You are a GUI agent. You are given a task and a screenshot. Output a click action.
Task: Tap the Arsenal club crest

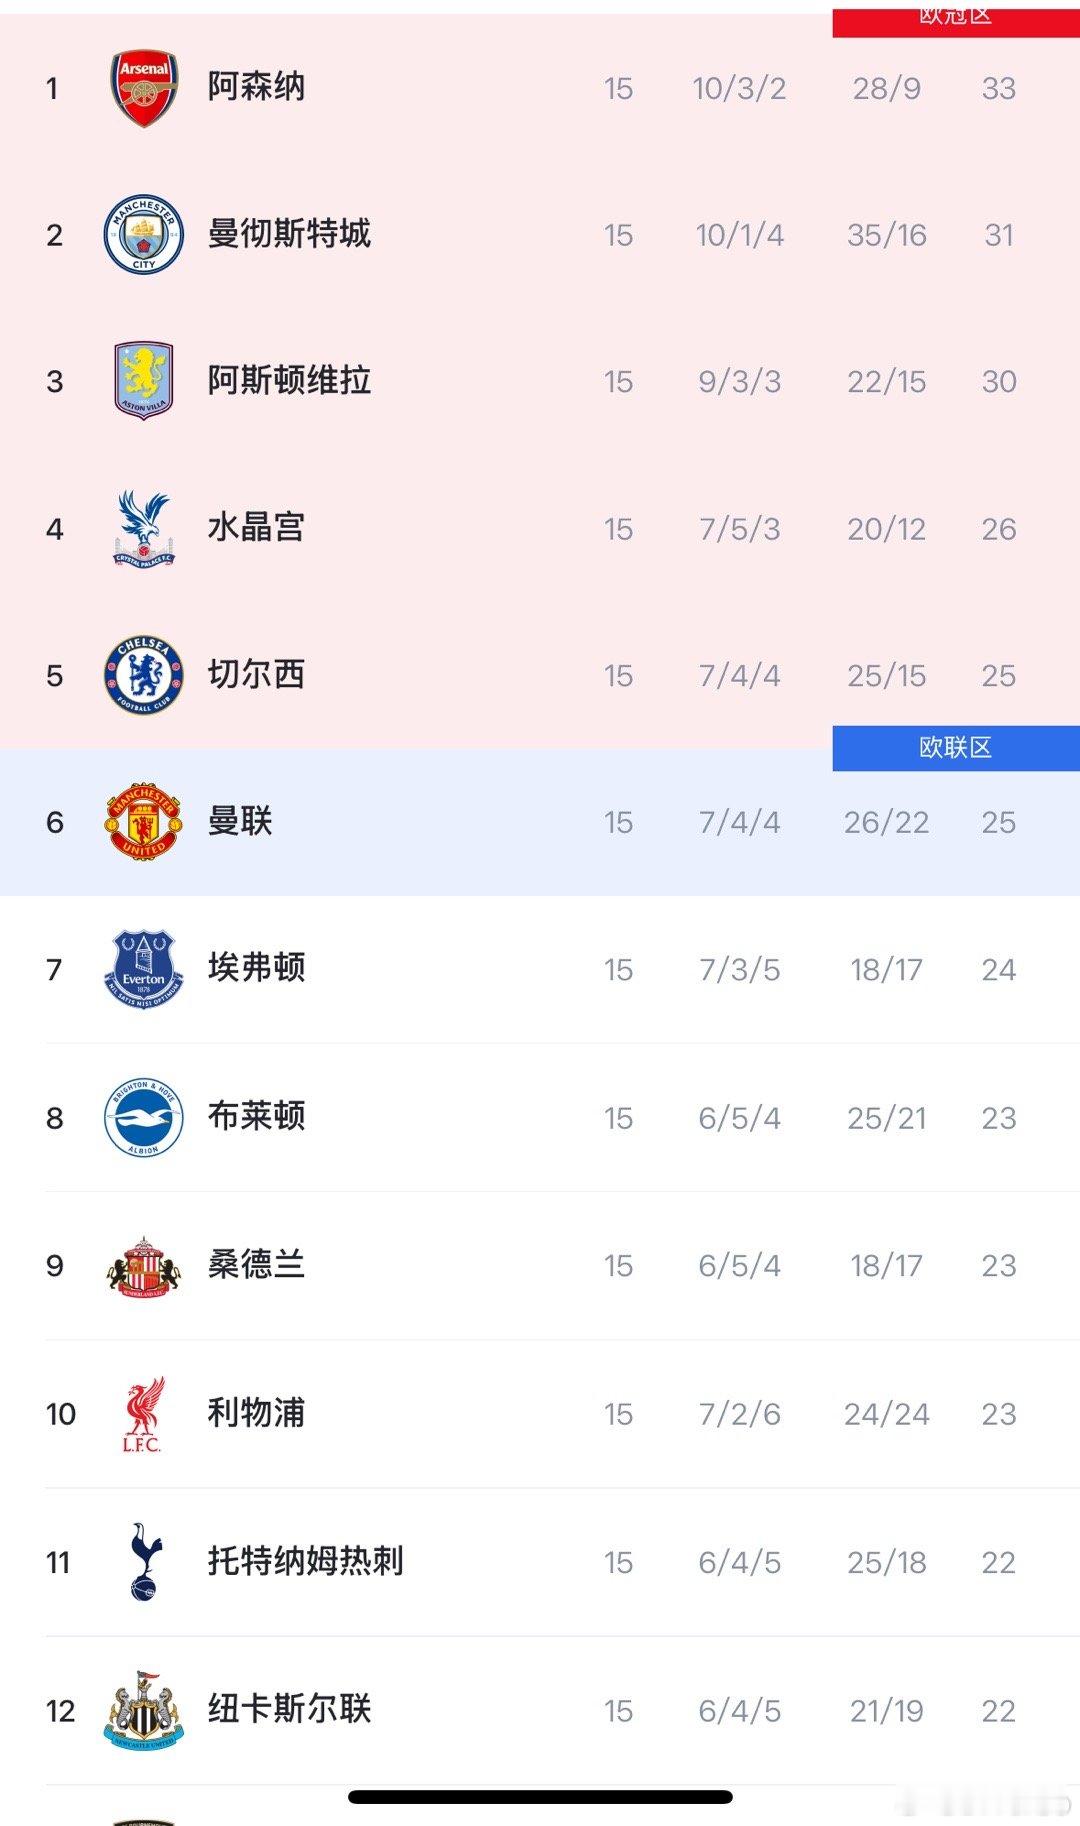pyautogui.click(x=144, y=88)
